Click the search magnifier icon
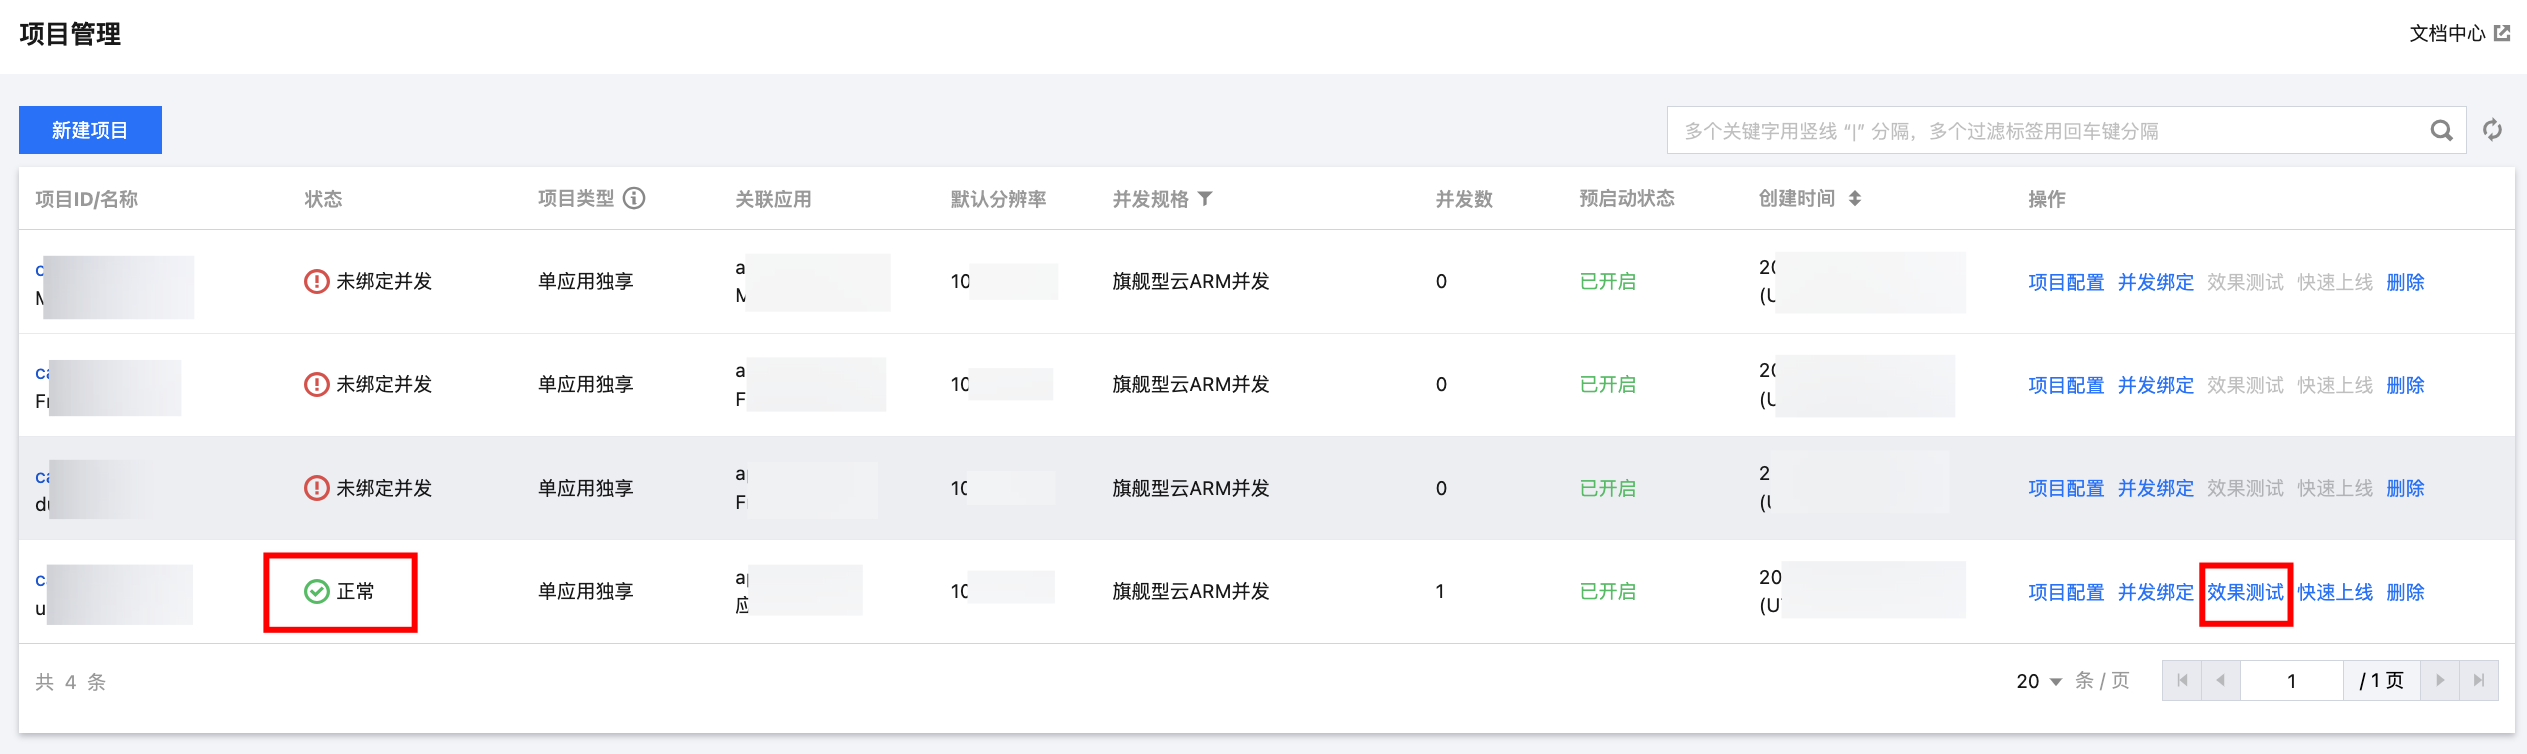The image size is (2527, 754). [2441, 131]
